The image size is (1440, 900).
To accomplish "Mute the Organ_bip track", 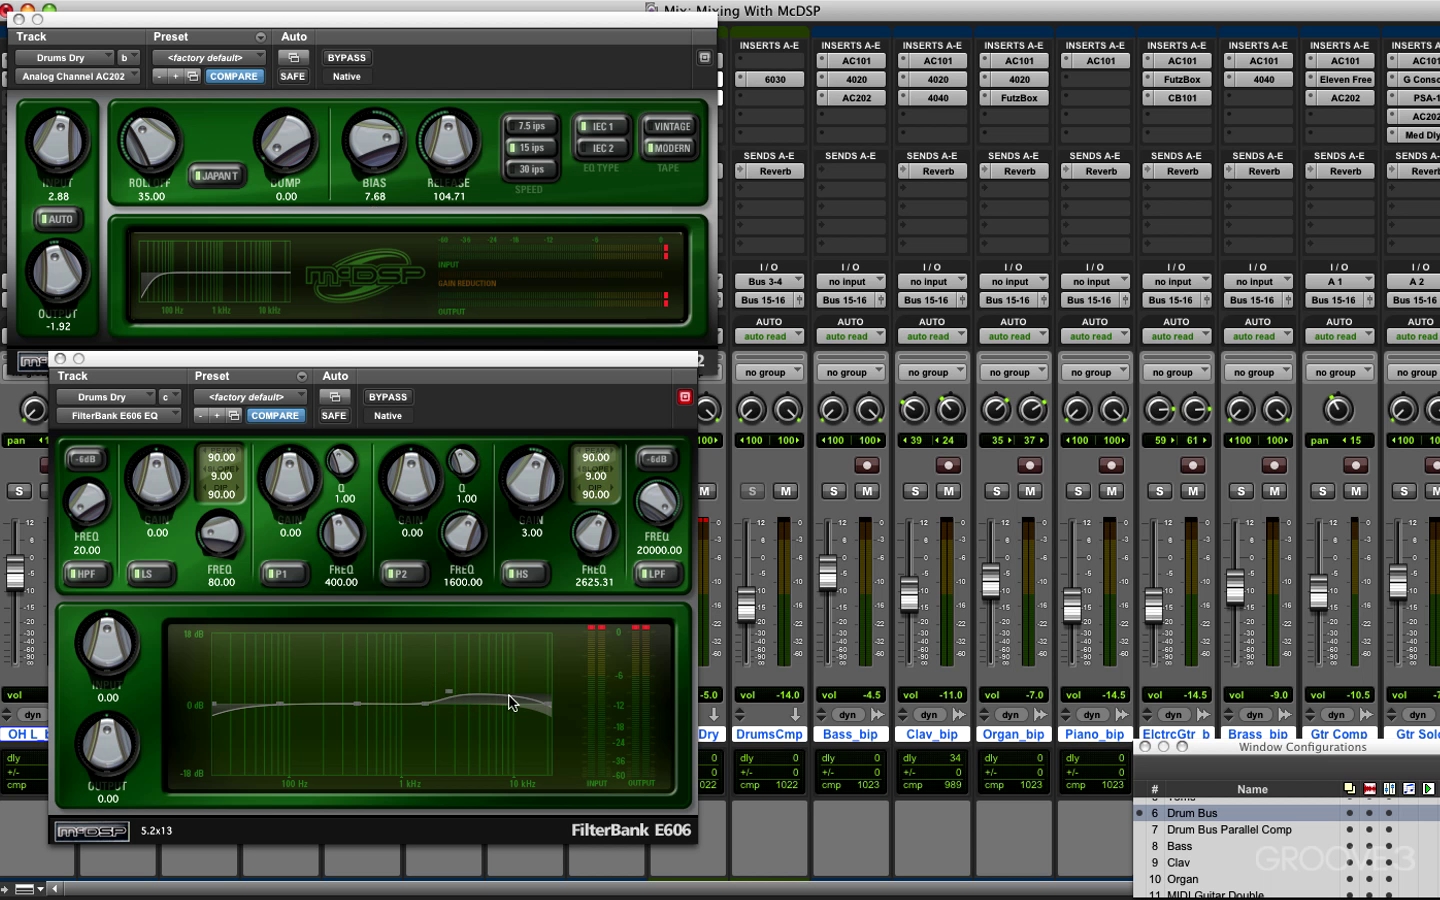I will pyautogui.click(x=1030, y=491).
